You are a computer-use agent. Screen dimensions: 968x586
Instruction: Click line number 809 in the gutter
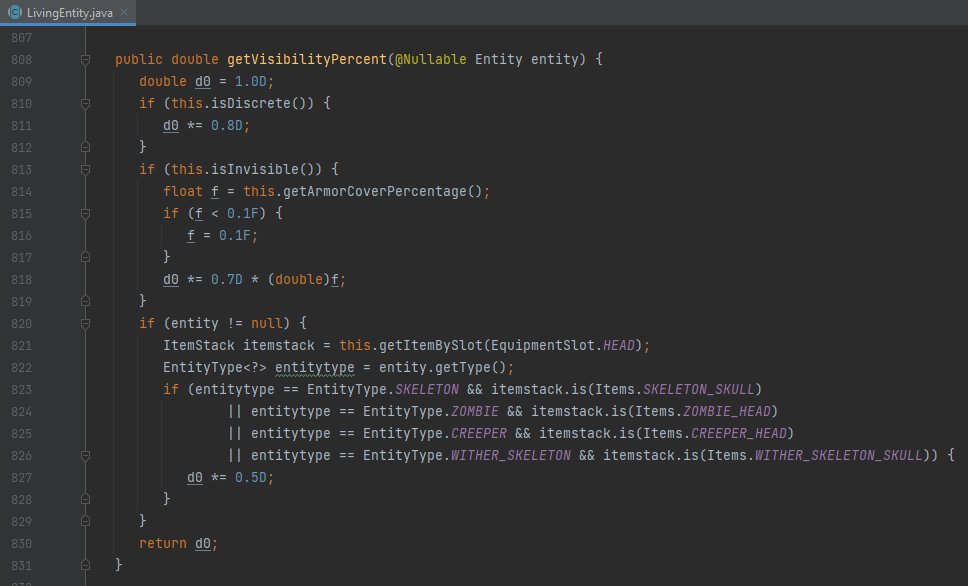pos(21,82)
